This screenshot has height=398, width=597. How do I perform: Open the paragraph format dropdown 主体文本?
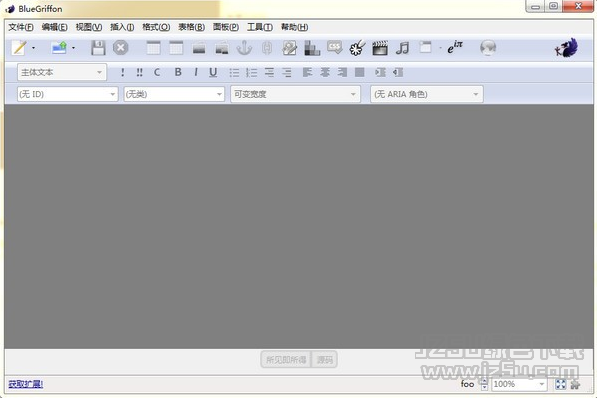click(62, 72)
